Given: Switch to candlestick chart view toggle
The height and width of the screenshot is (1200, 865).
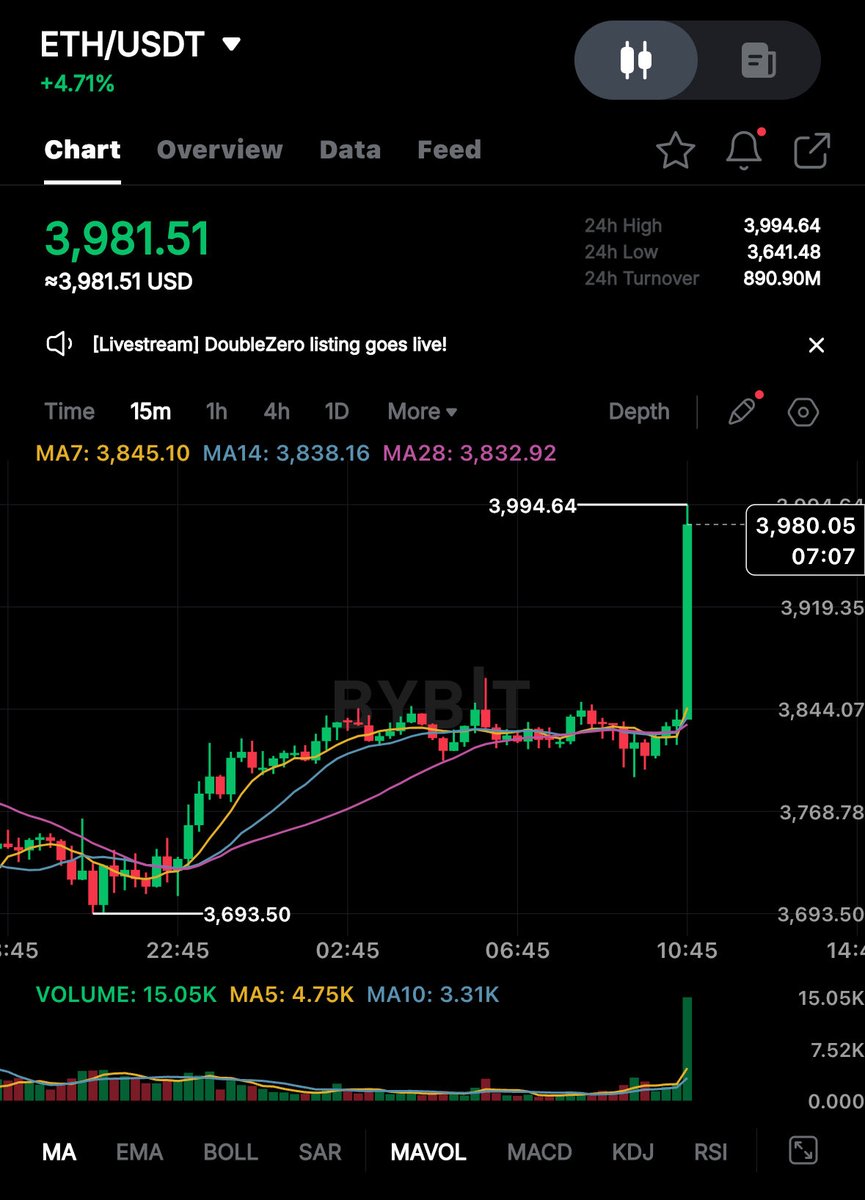Looking at the screenshot, I should coord(636,60).
